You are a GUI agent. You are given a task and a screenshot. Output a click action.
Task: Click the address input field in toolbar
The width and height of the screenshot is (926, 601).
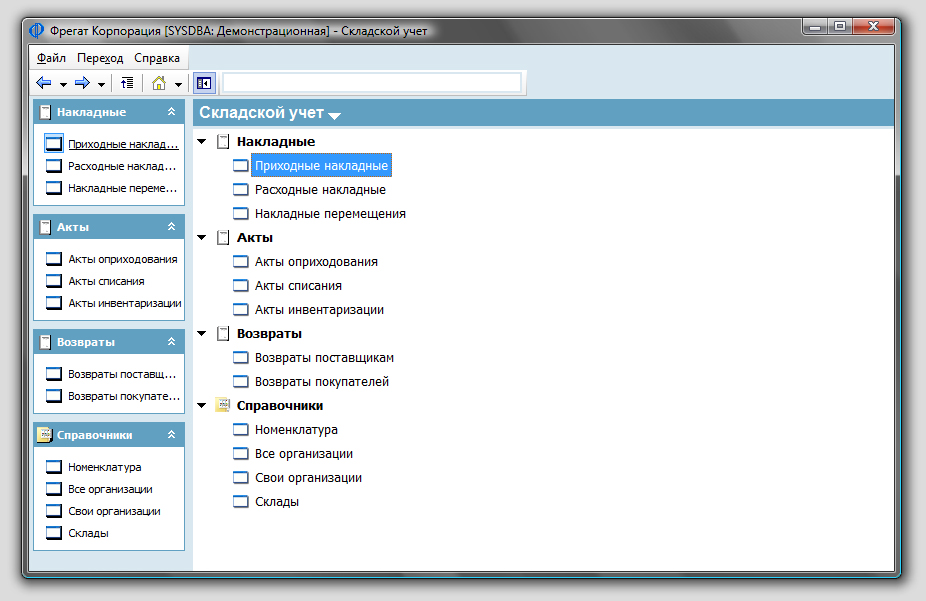click(372, 83)
